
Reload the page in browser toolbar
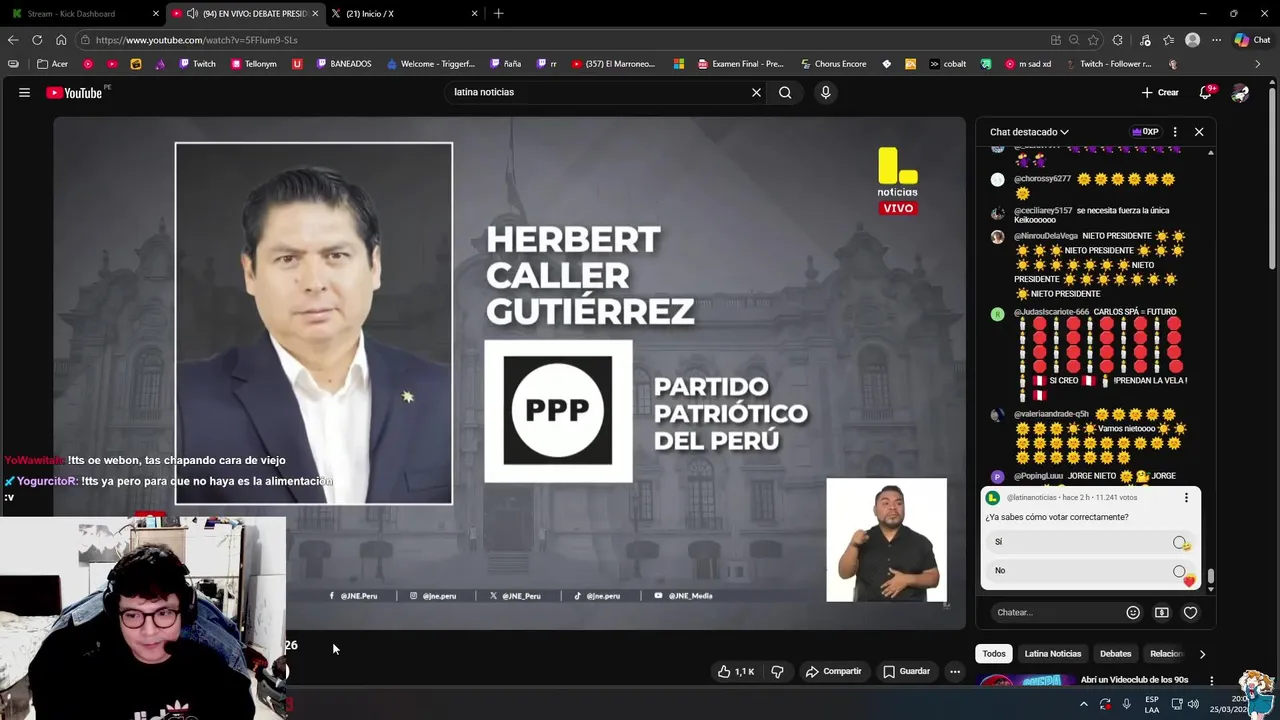(x=37, y=40)
